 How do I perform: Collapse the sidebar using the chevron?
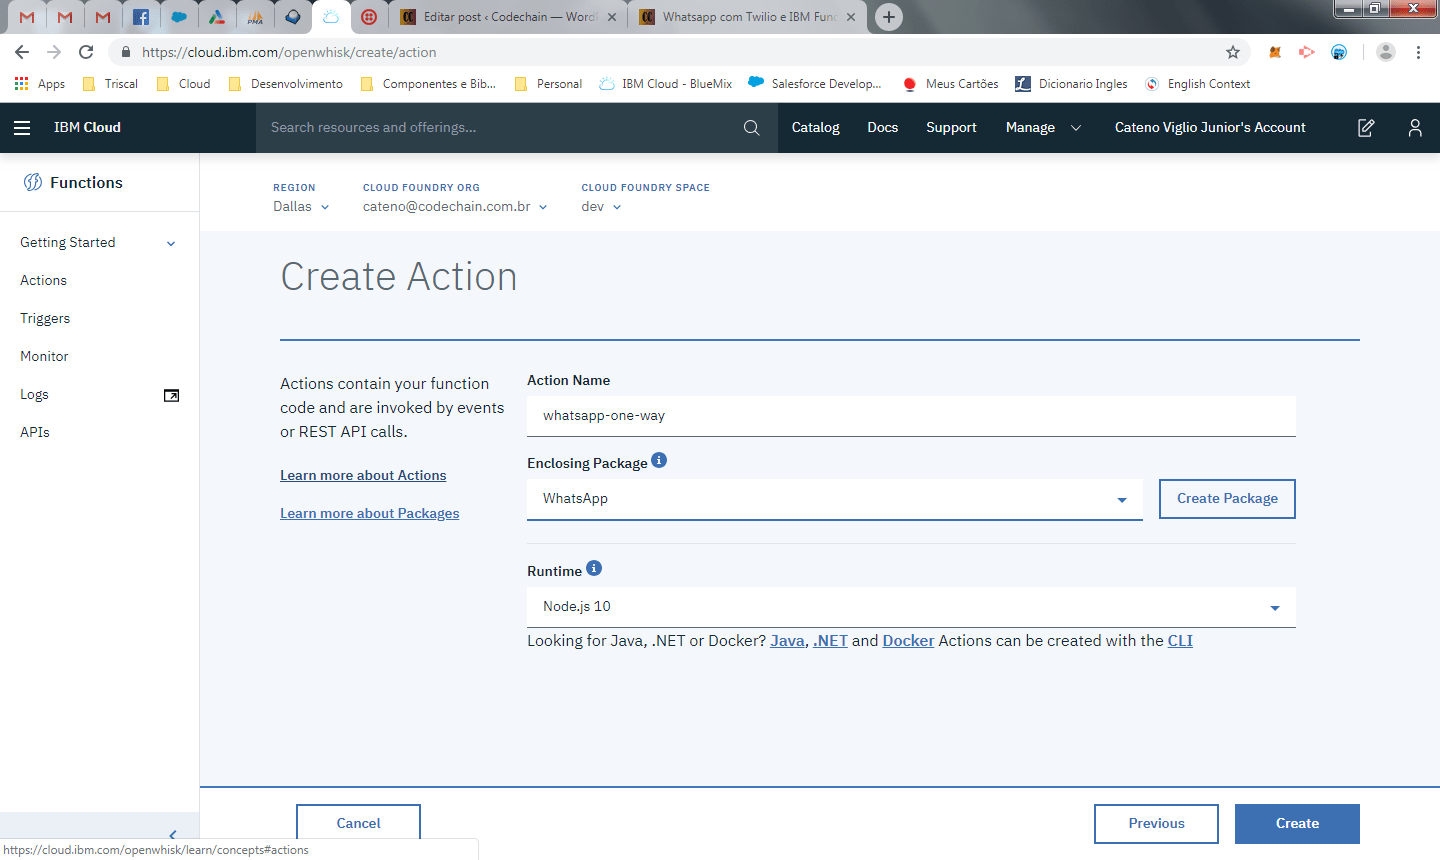click(x=172, y=835)
